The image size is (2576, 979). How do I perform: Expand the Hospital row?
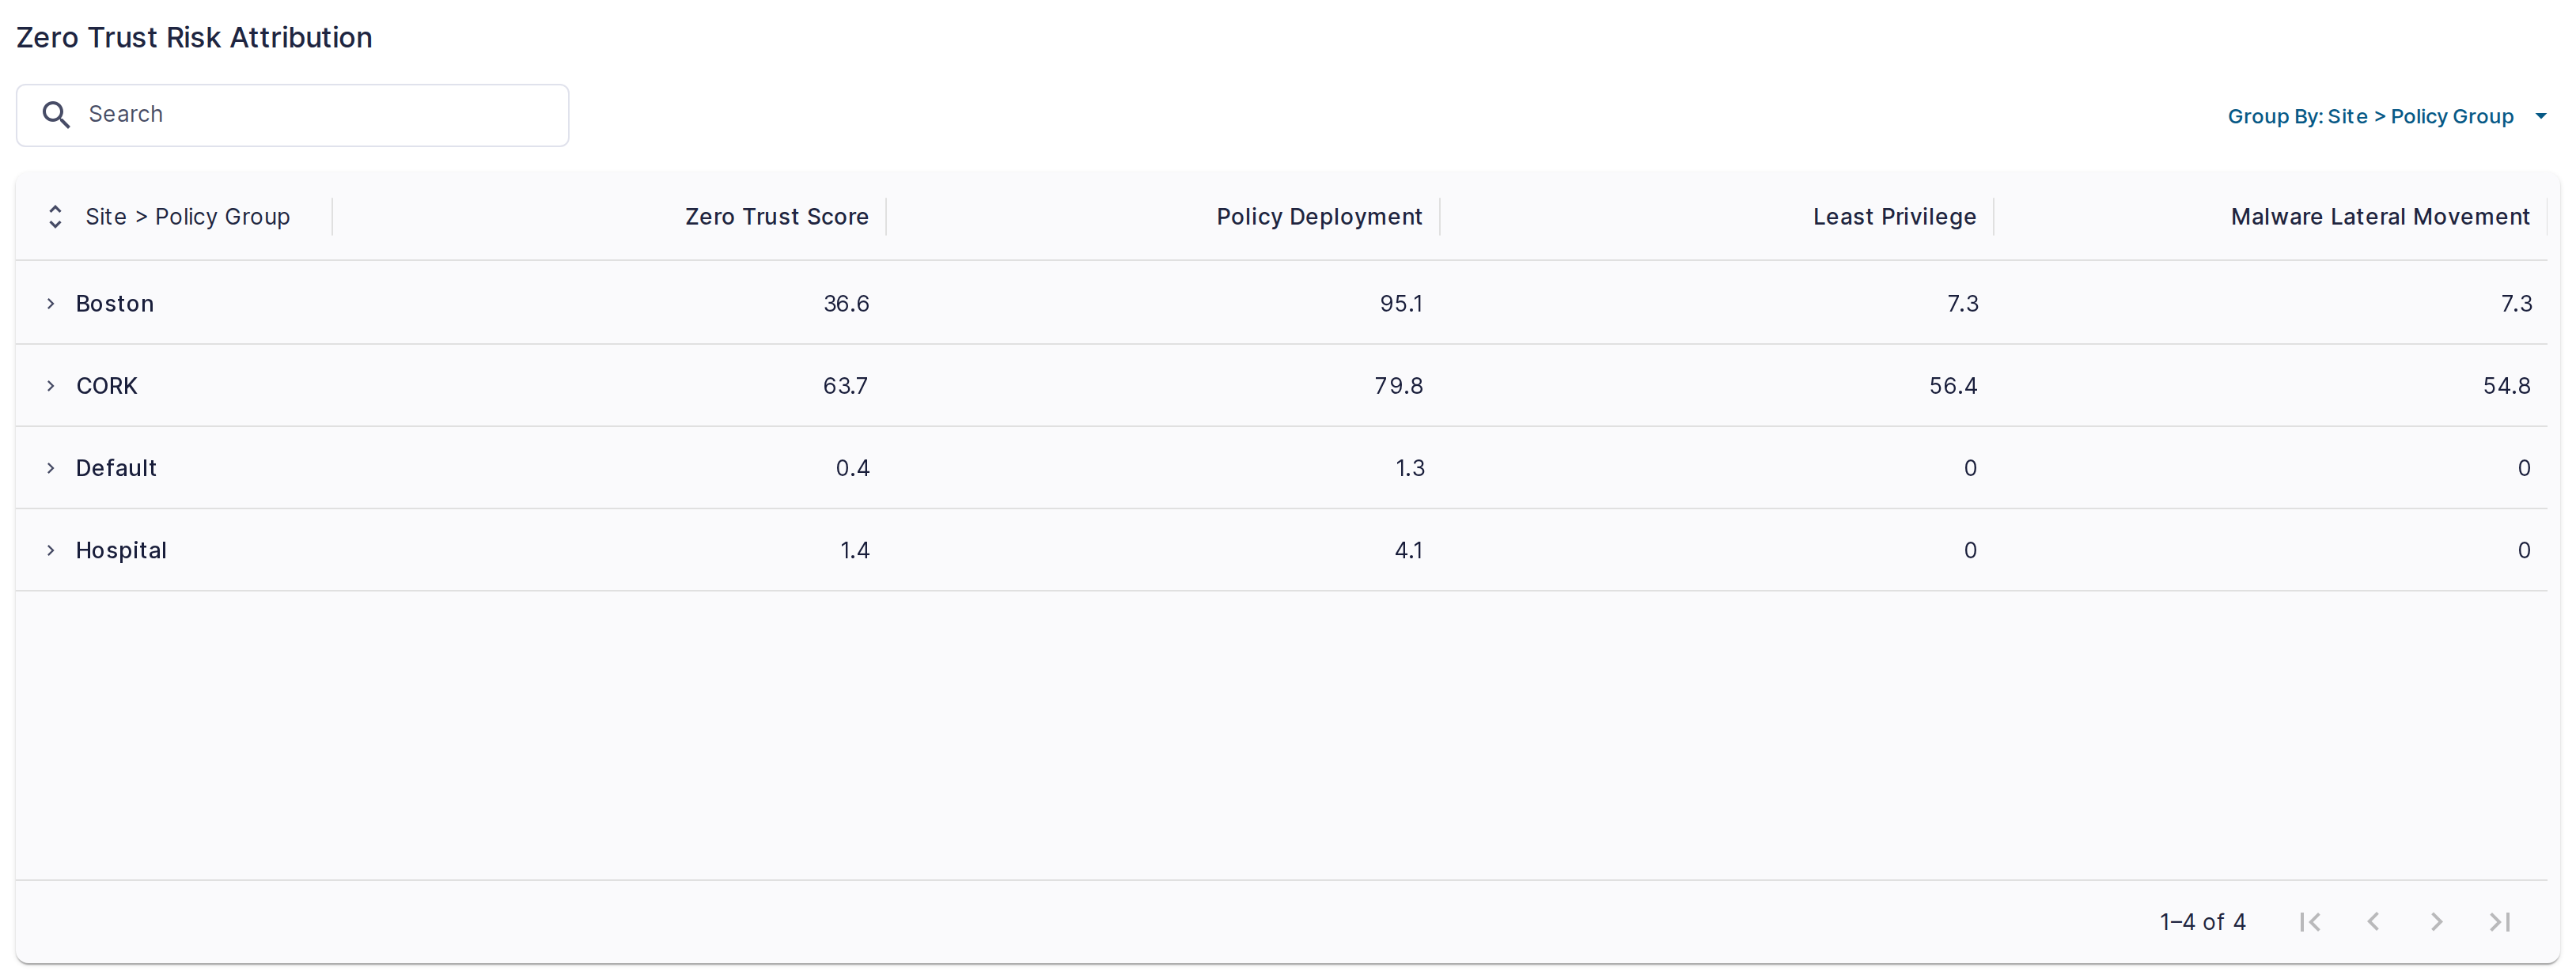coord(50,551)
